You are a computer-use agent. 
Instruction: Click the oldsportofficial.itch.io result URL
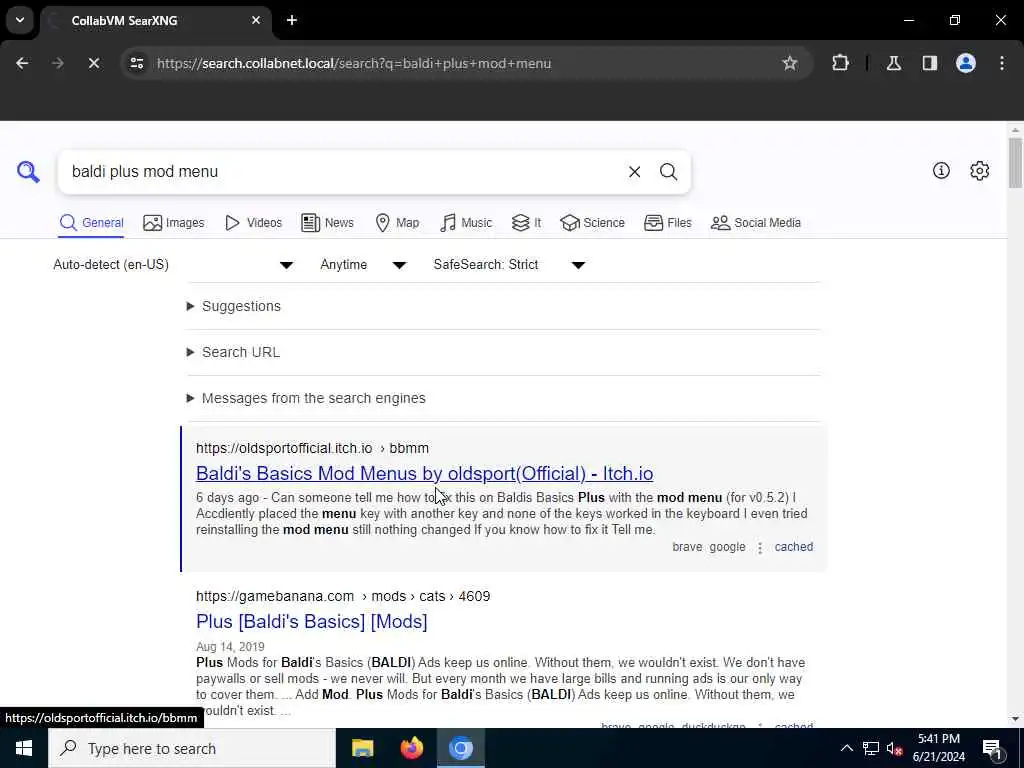click(x=312, y=448)
